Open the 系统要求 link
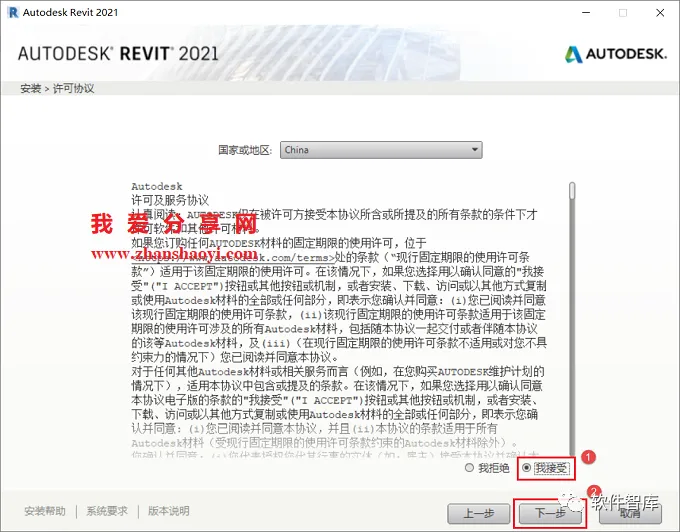The width and height of the screenshot is (680, 532). coord(107,511)
